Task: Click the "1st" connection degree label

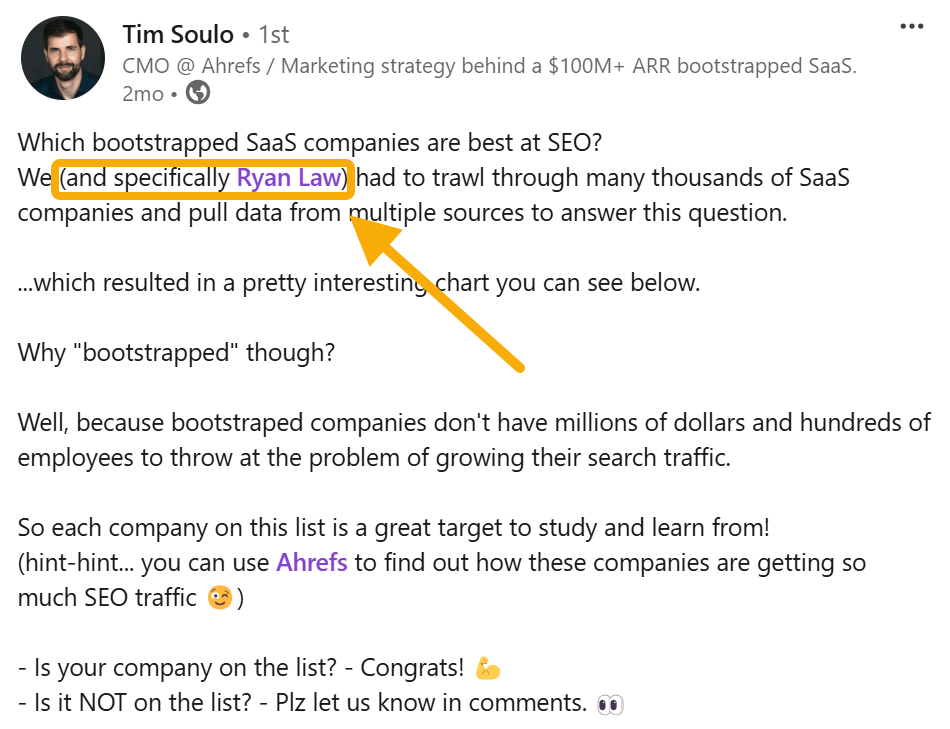Action: pos(273,35)
